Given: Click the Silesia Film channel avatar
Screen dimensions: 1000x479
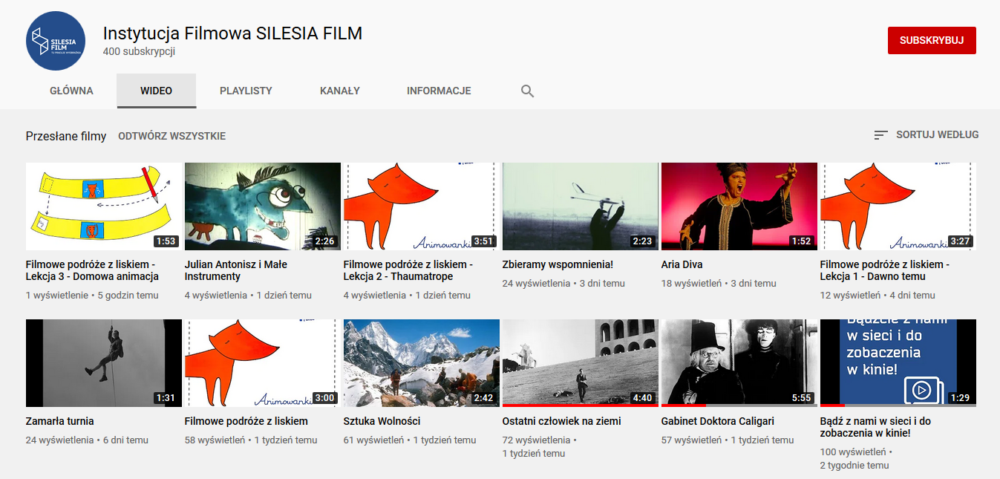Looking at the screenshot, I should [55, 41].
